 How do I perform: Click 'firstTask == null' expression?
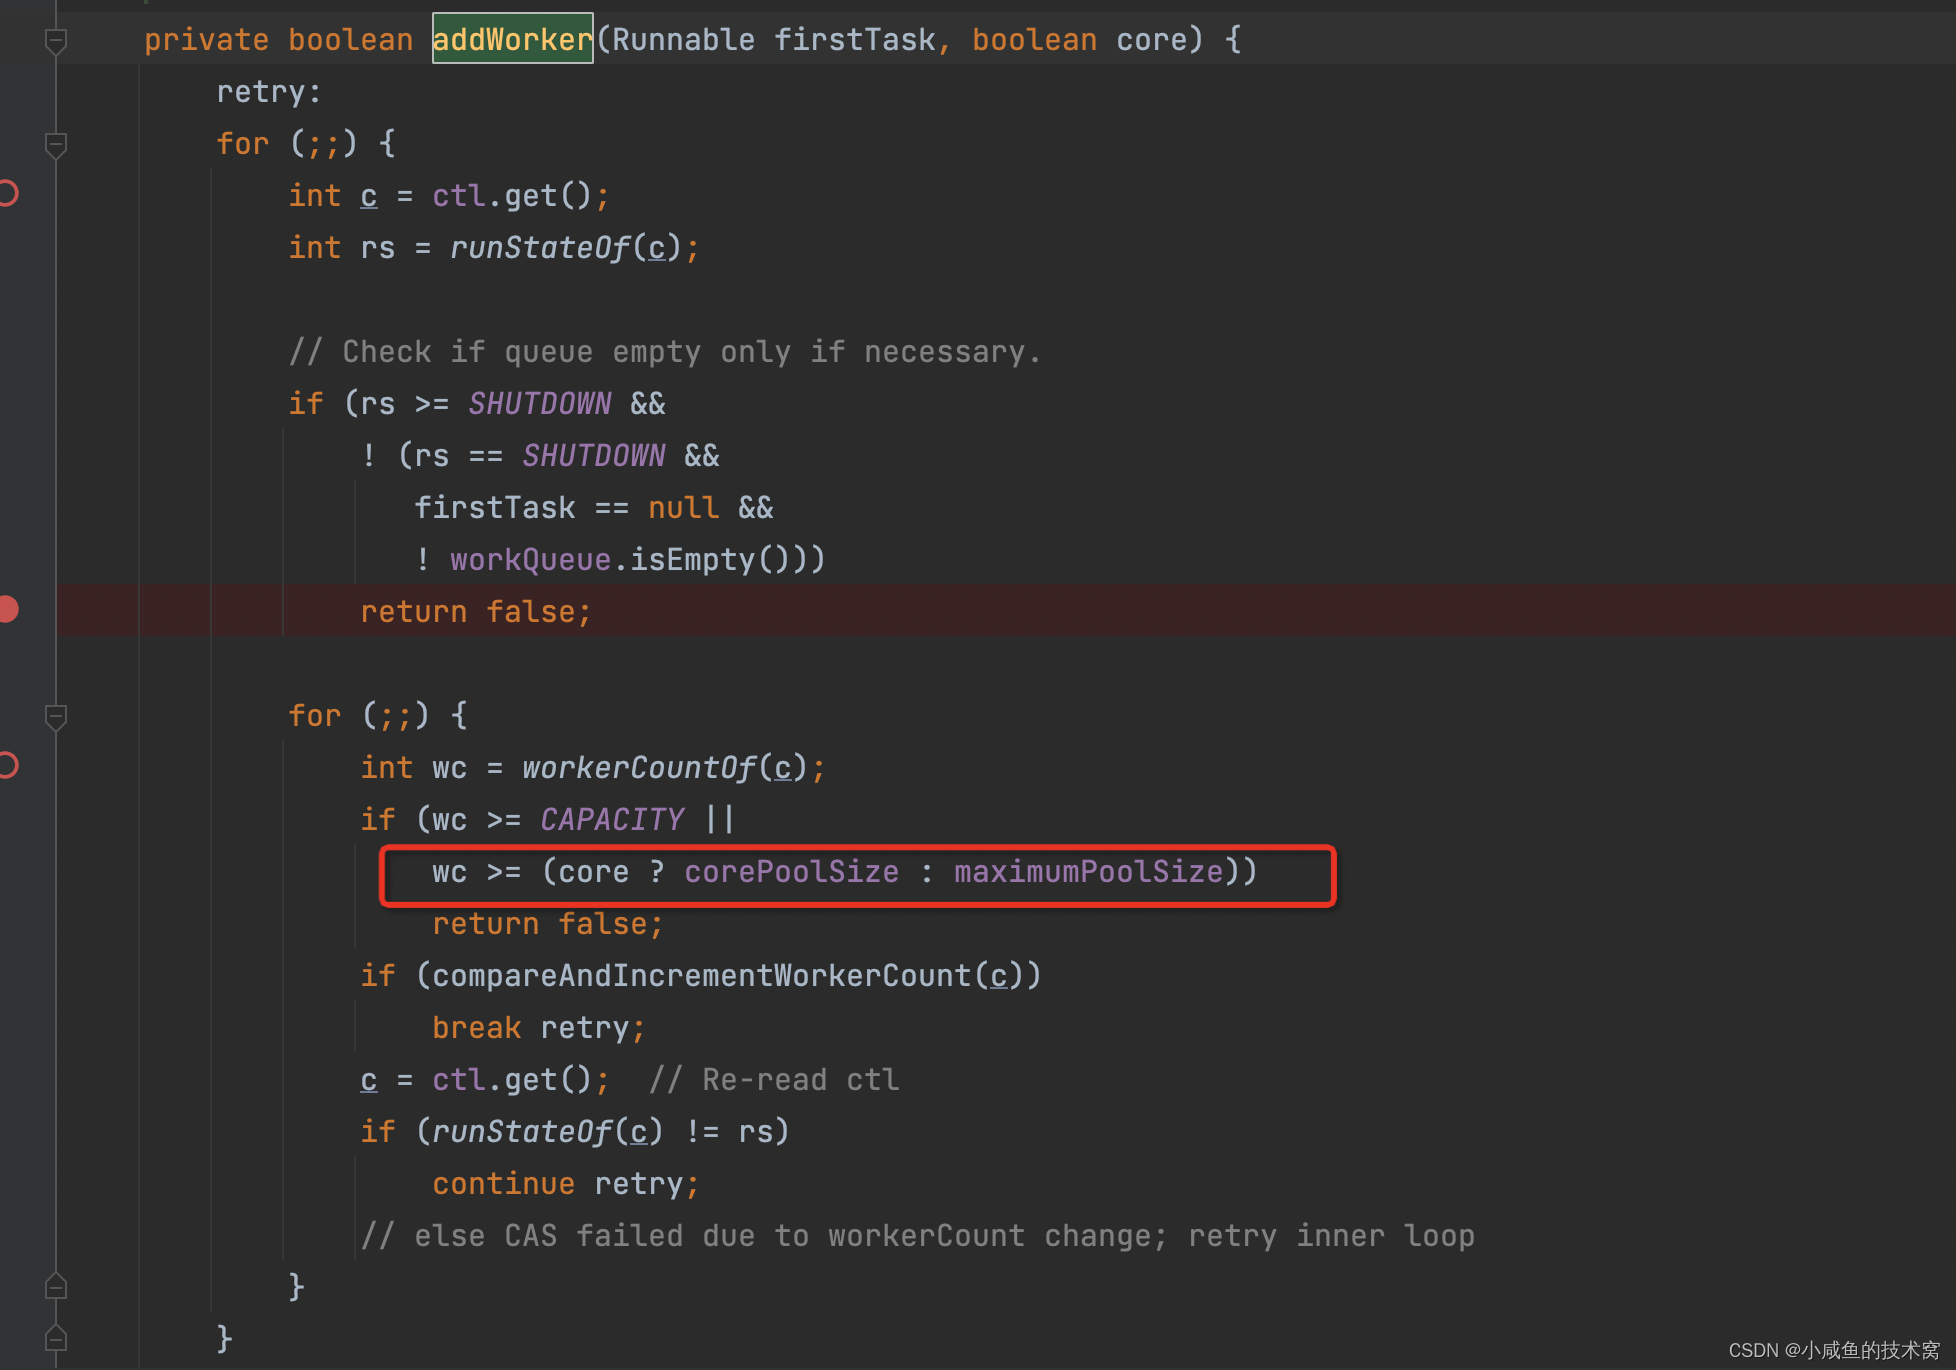point(567,508)
